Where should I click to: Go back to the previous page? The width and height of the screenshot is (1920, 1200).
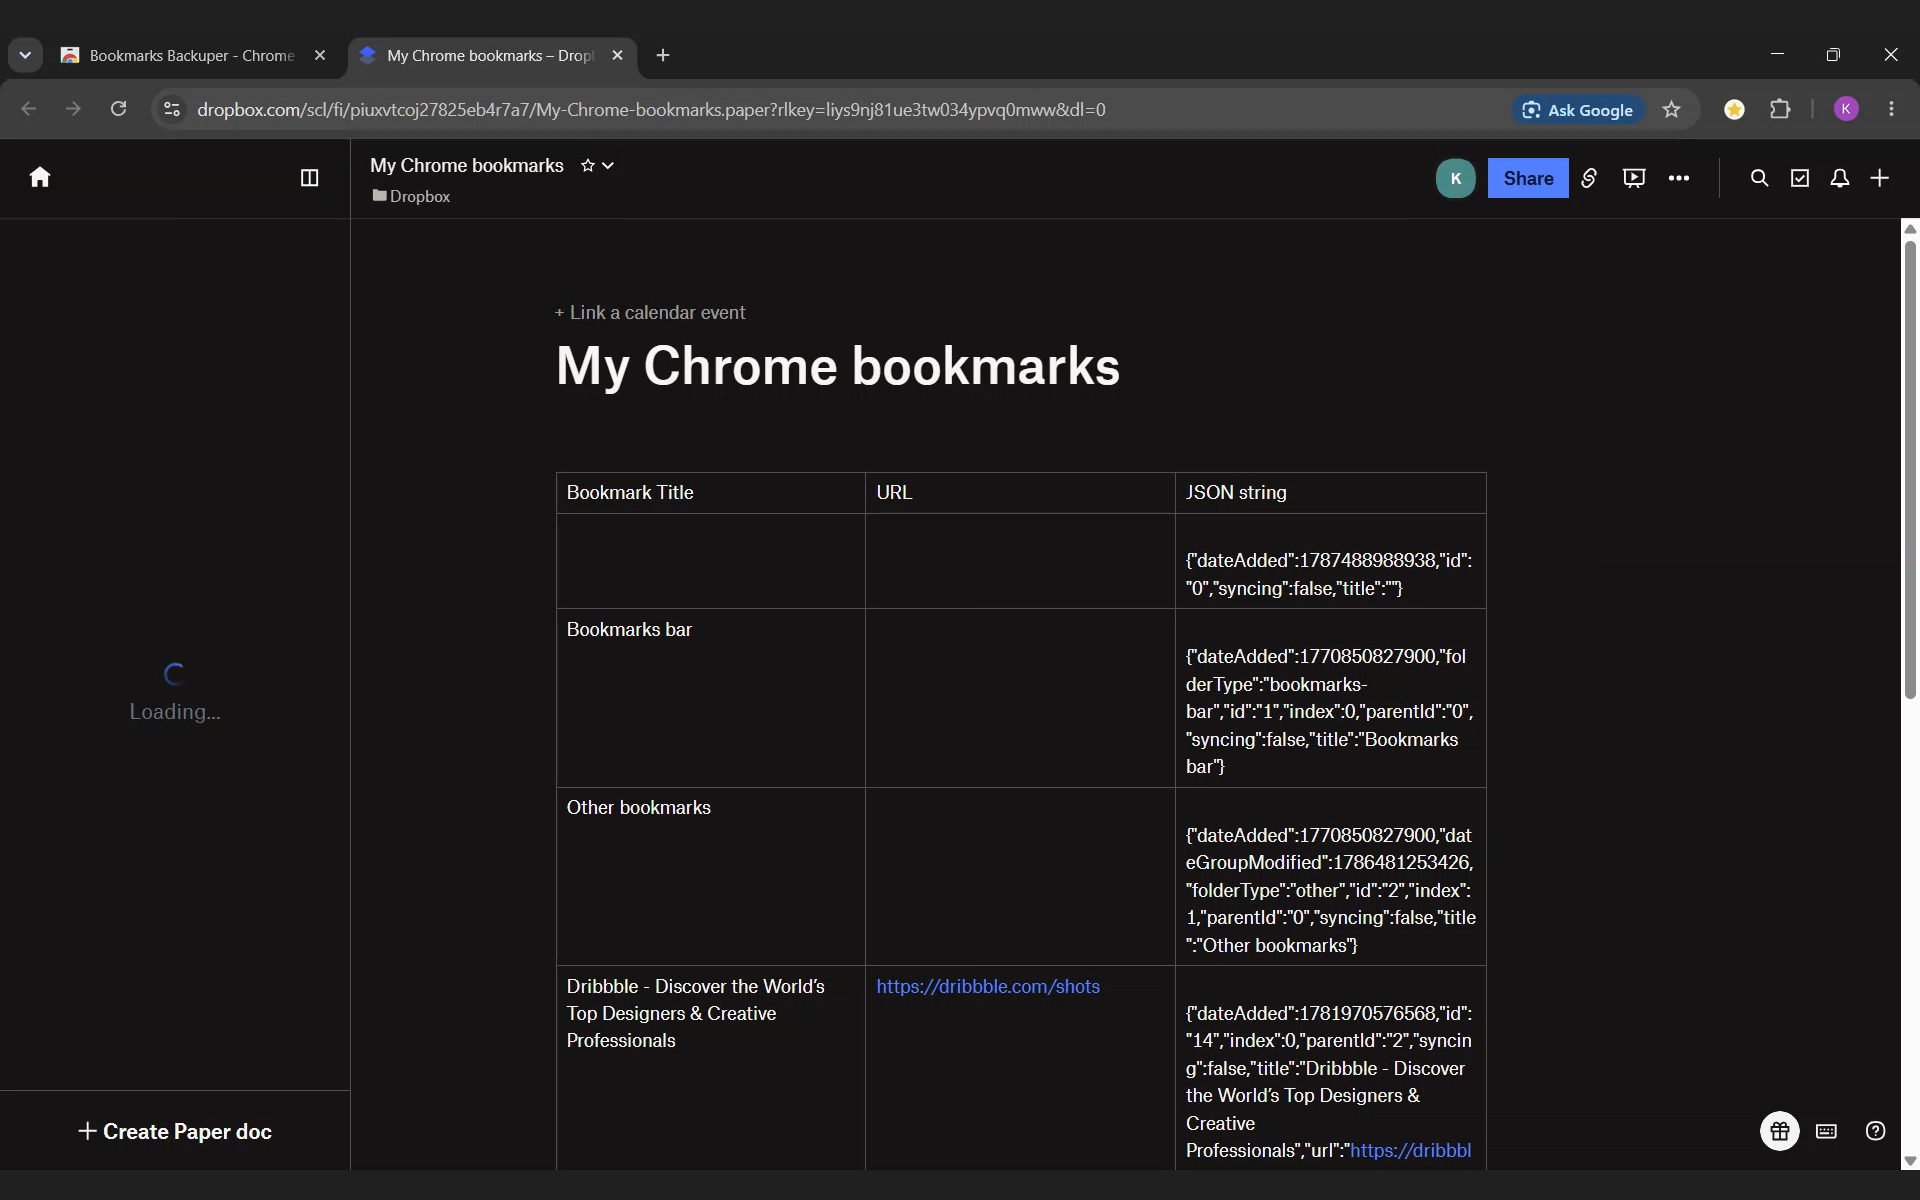pyautogui.click(x=29, y=109)
